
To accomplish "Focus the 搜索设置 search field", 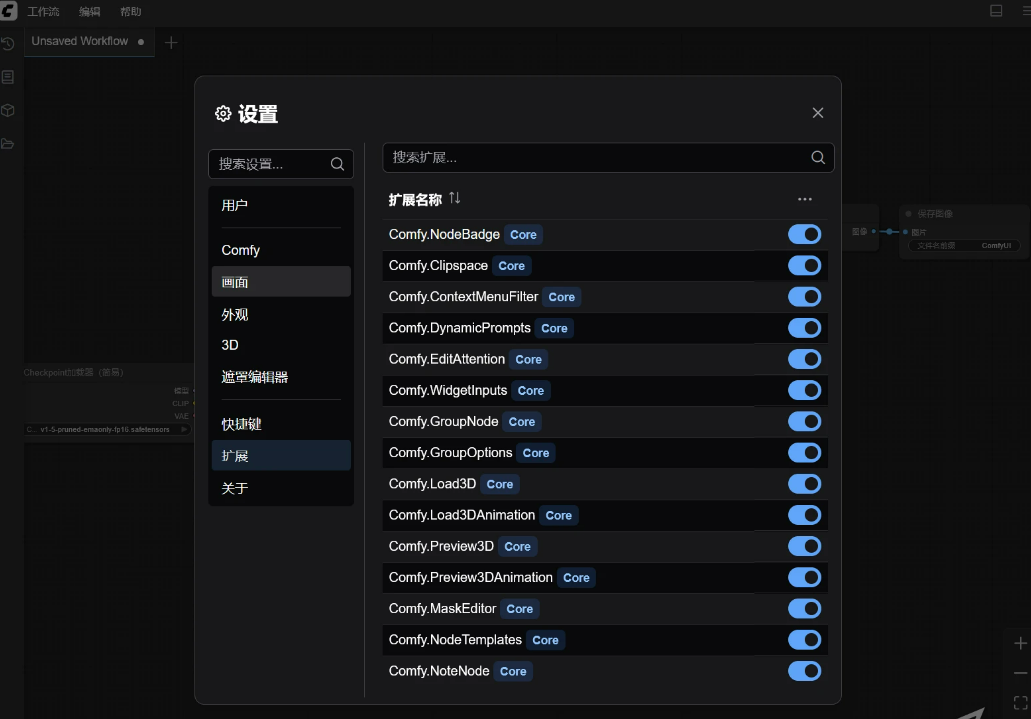I will point(281,164).
